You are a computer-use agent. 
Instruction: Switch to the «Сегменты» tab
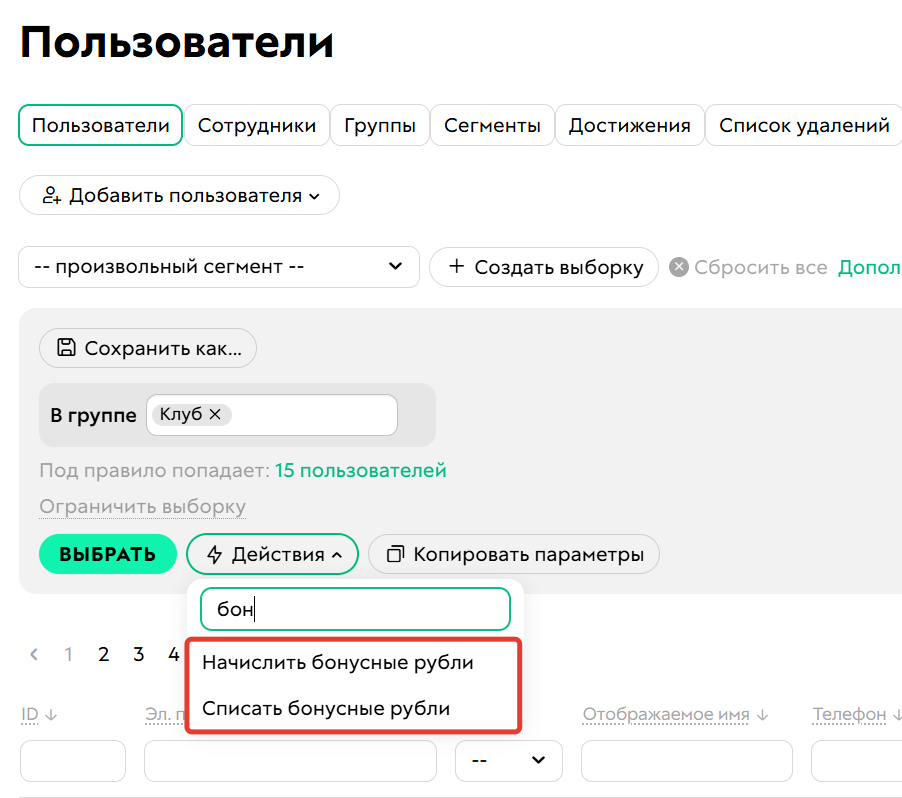click(492, 124)
